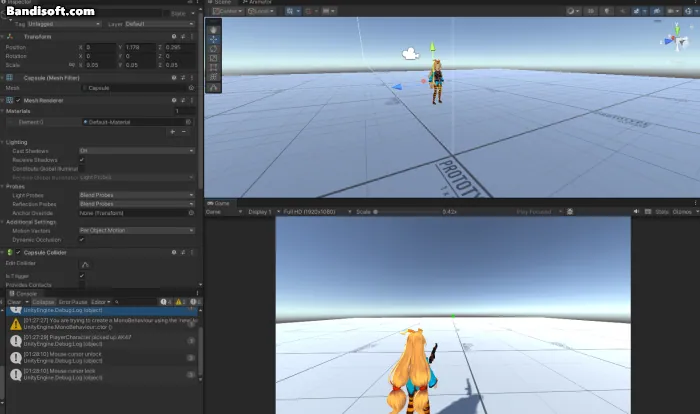The height and width of the screenshot is (414, 700).
Task: Open Motion Vectors dropdown
Action: pos(137,230)
